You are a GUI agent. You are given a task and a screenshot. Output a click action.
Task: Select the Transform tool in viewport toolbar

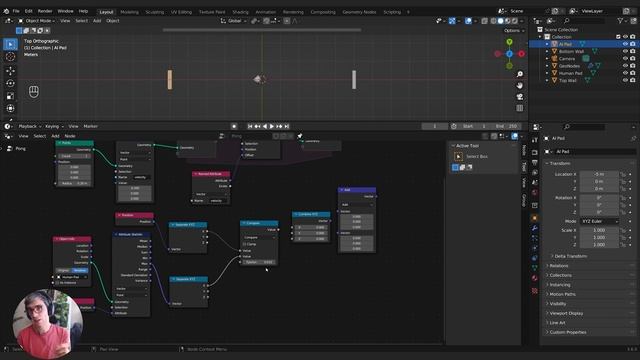pyautogui.click(x=11, y=109)
